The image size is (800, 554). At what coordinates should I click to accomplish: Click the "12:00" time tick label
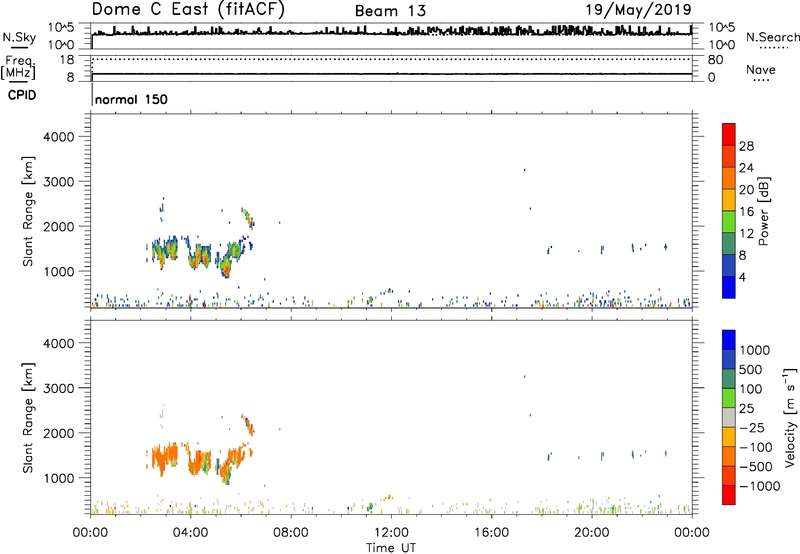(x=391, y=533)
